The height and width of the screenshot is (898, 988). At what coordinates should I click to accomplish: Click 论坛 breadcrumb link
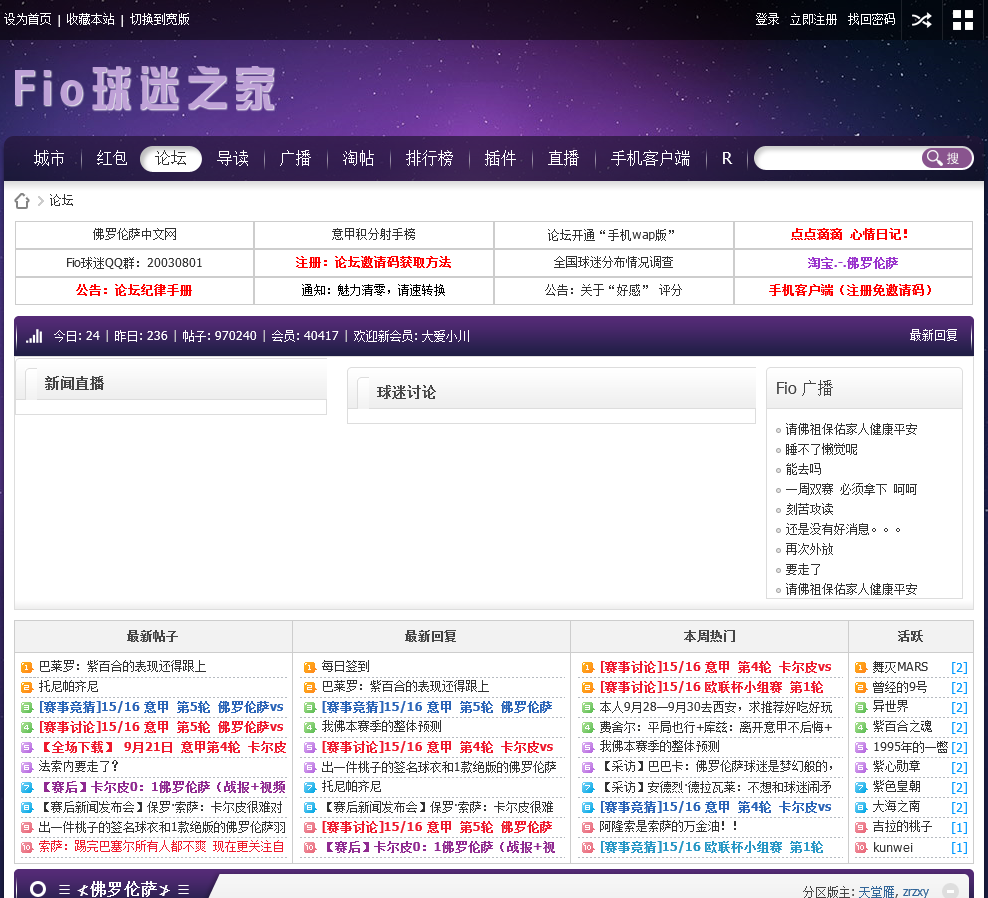point(61,200)
